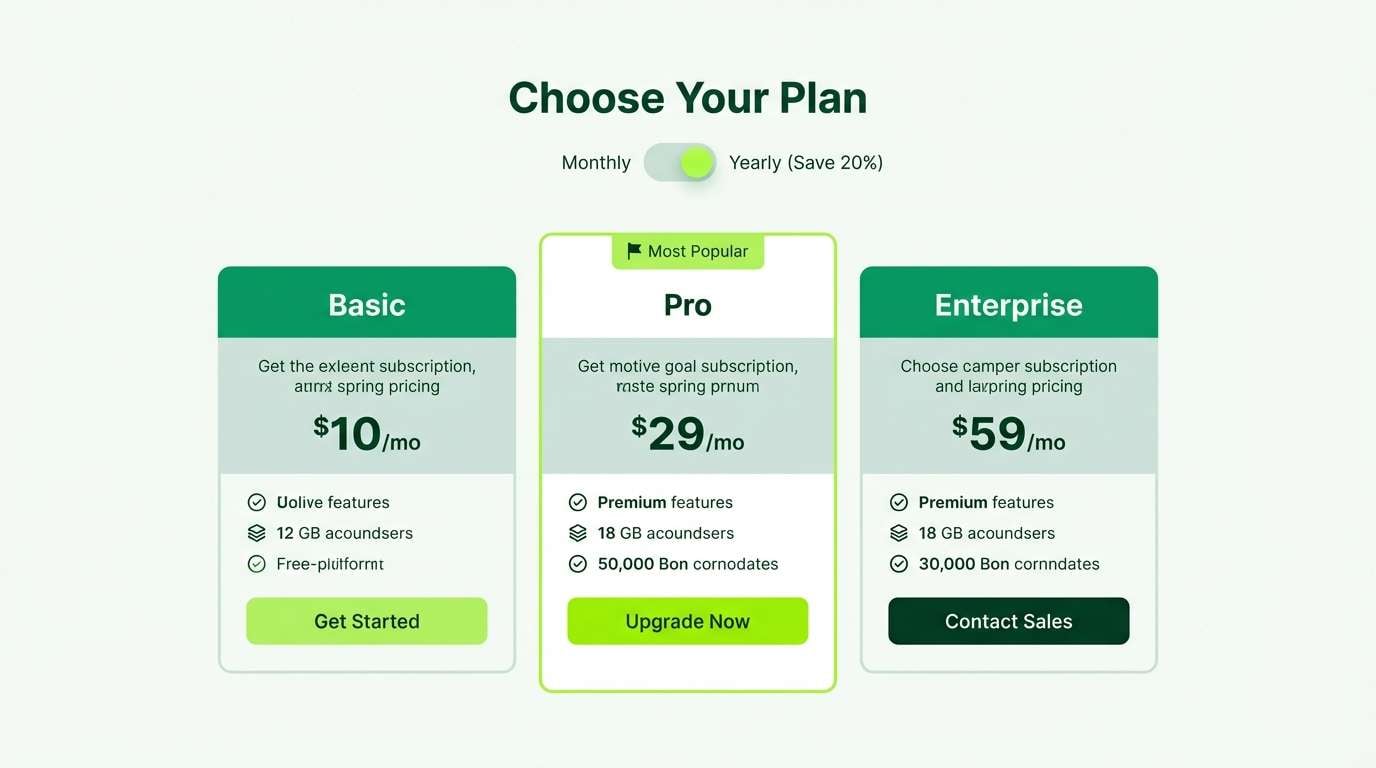Click the stacked layers icon beside 18 GB in Pro

coord(578,533)
